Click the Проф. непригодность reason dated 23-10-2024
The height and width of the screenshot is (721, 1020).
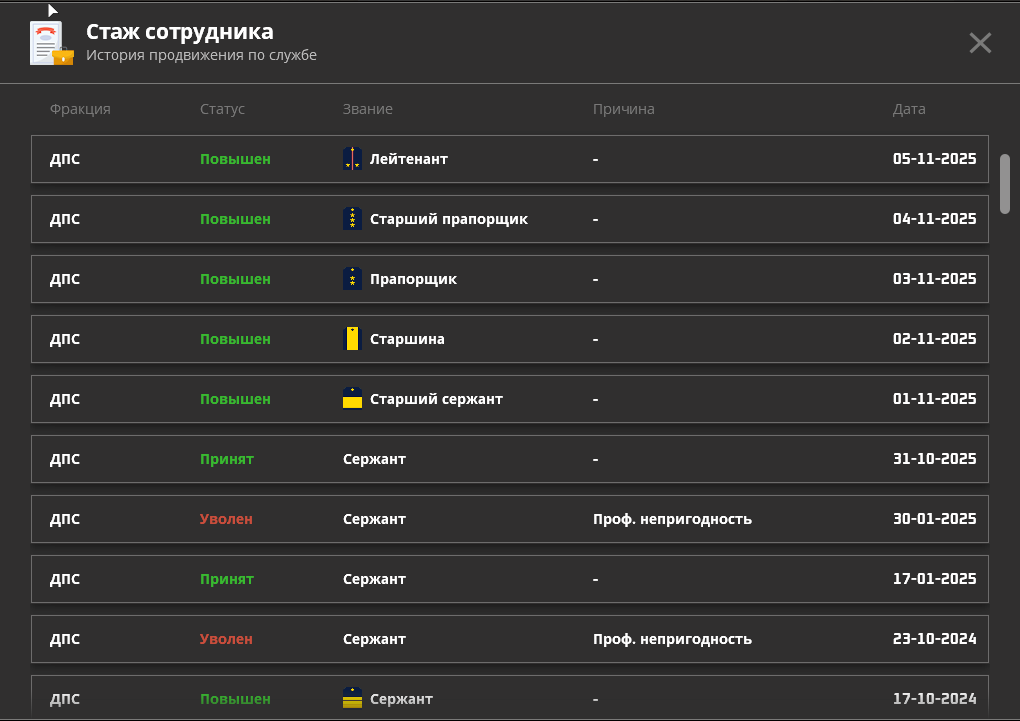[x=672, y=639]
